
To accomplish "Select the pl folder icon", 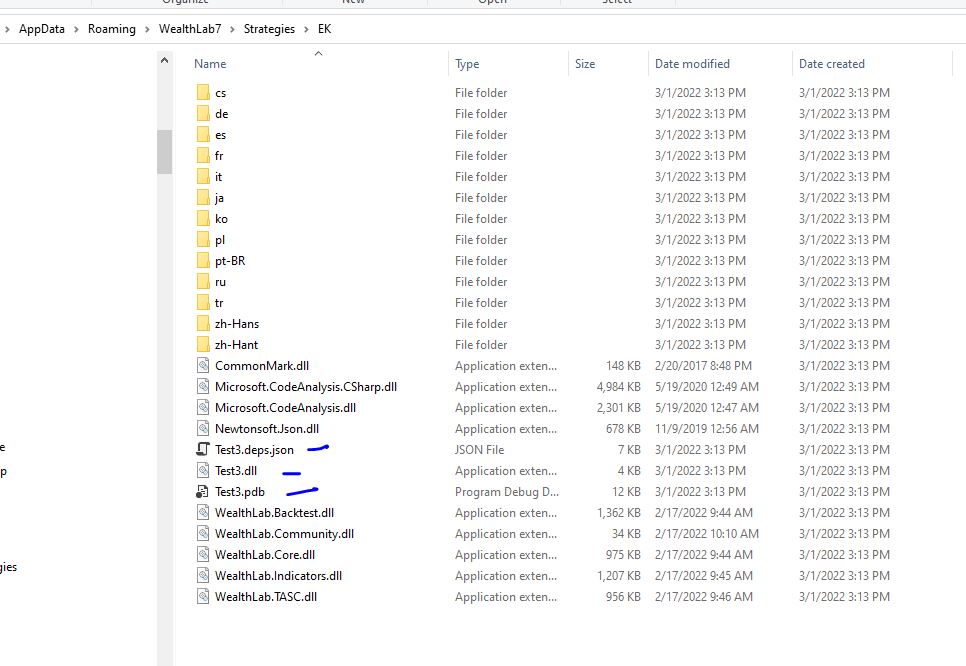I will (x=203, y=239).
